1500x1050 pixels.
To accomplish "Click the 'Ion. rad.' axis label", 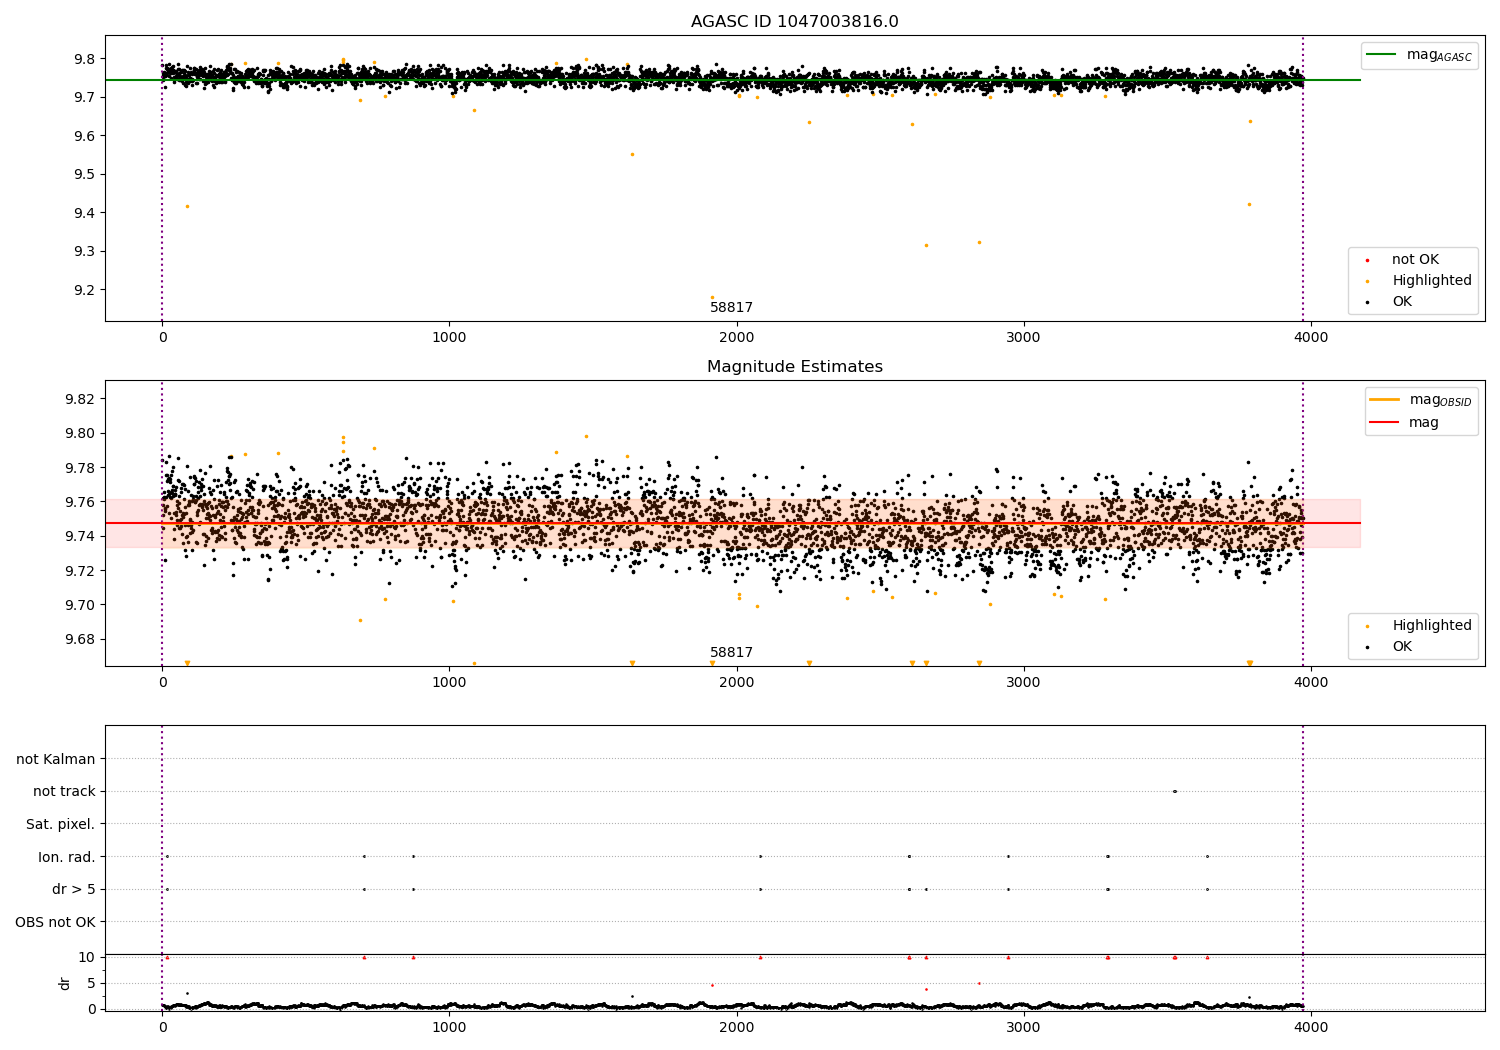I will (x=67, y=857).
